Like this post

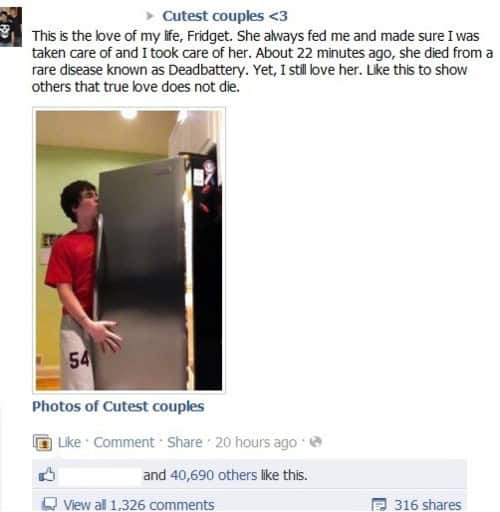[69, 442]
